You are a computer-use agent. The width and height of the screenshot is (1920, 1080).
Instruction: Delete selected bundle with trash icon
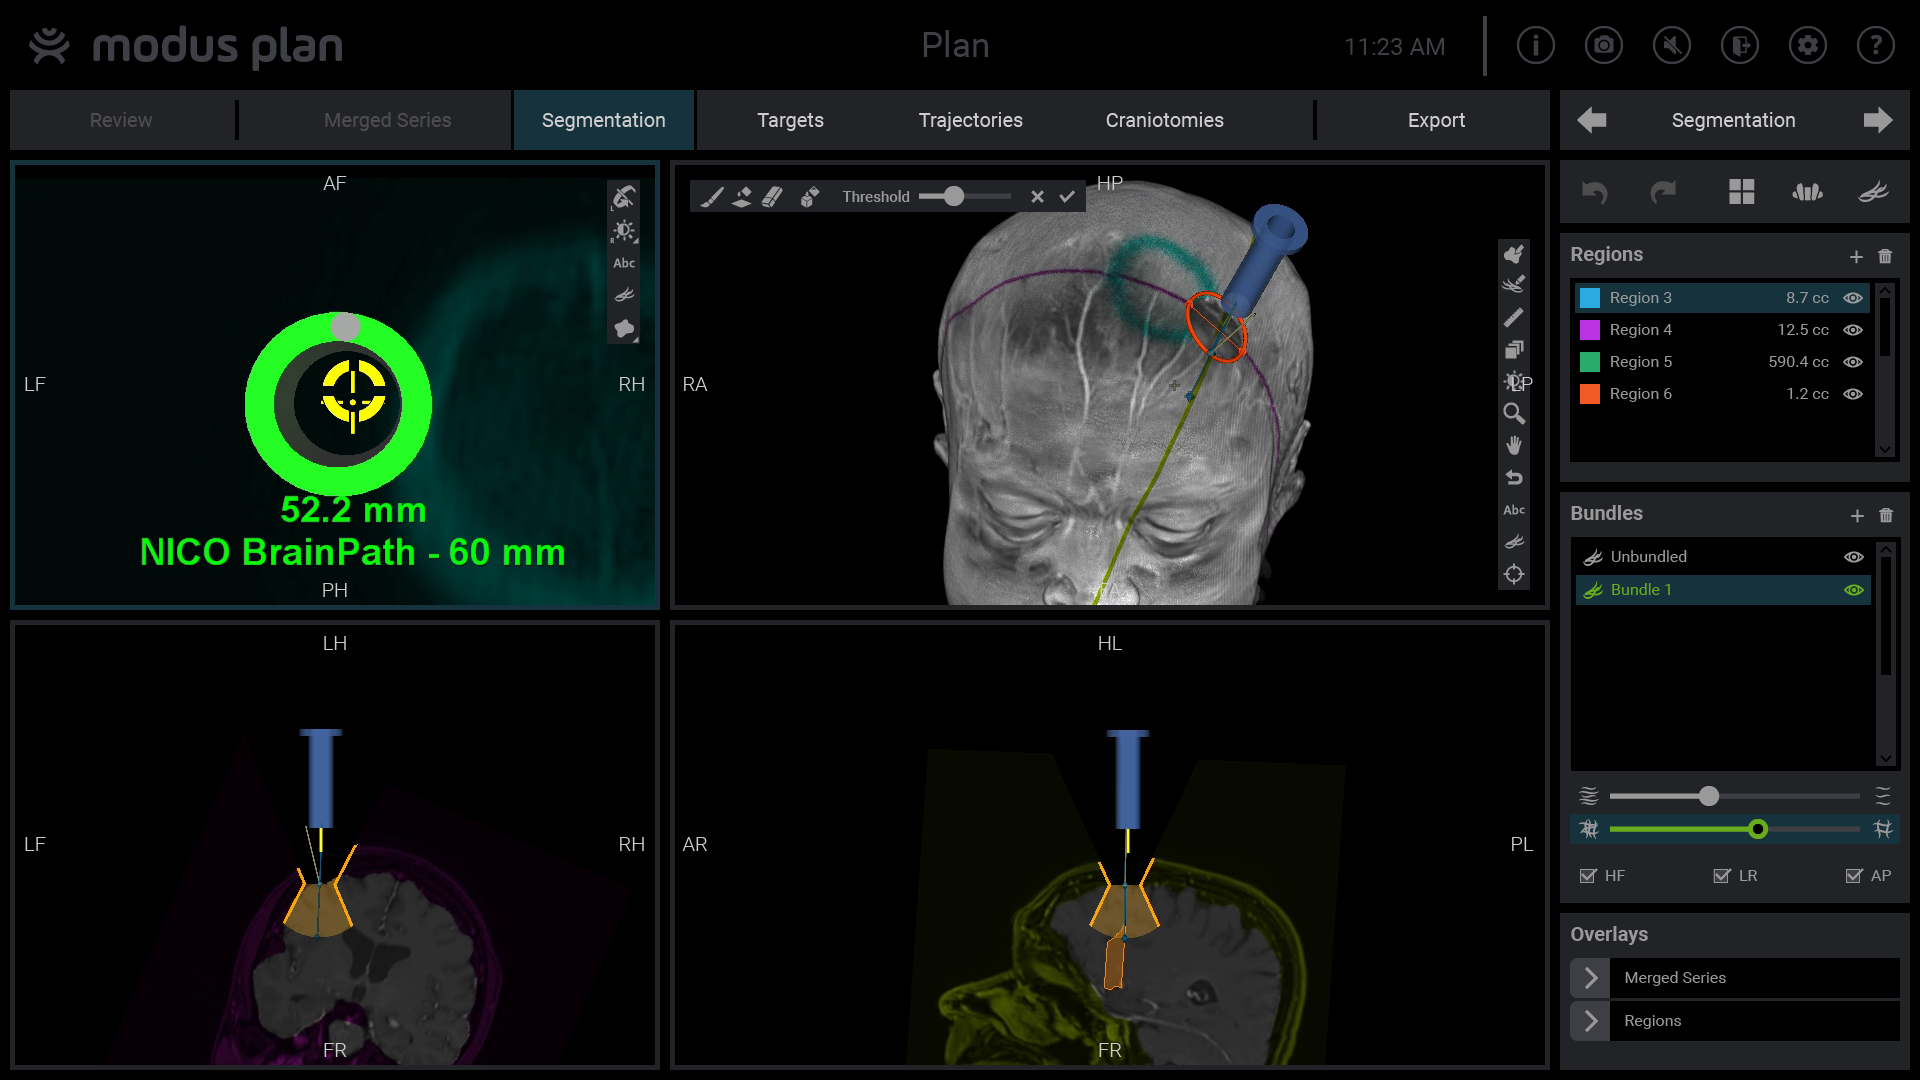pyautogui.click(x=1886, y=515)
